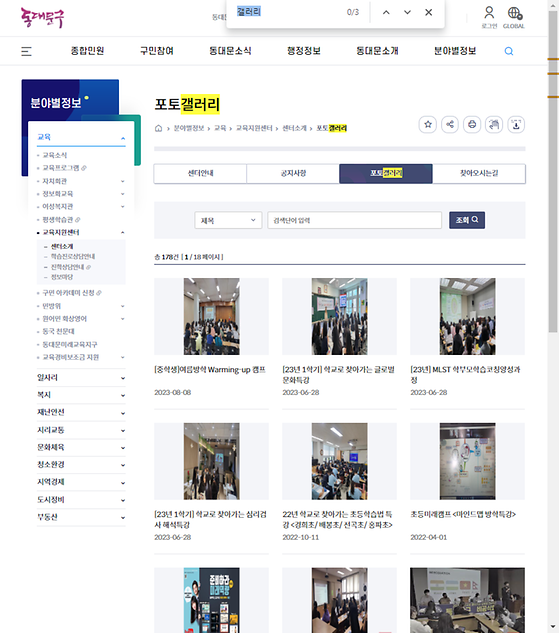Click the home breadcrumb icon
The width and height of the screenshot is (559, 633).
point(158,128)
